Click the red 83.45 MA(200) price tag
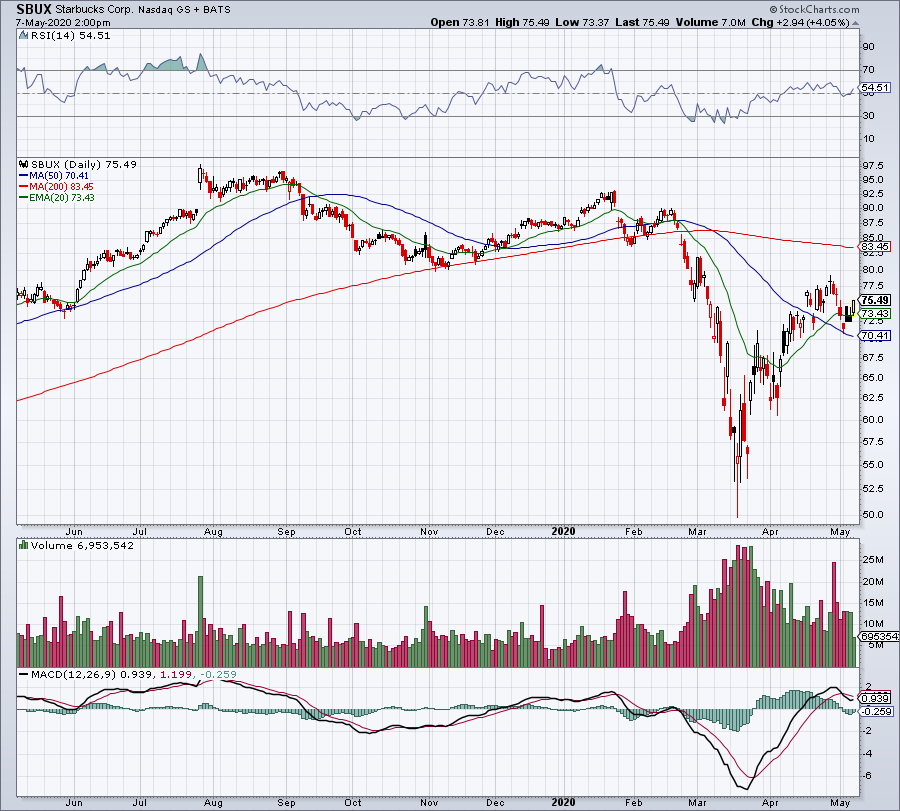Image resolution: width=900 pixels, height=811 pixels. click(875, 247)
